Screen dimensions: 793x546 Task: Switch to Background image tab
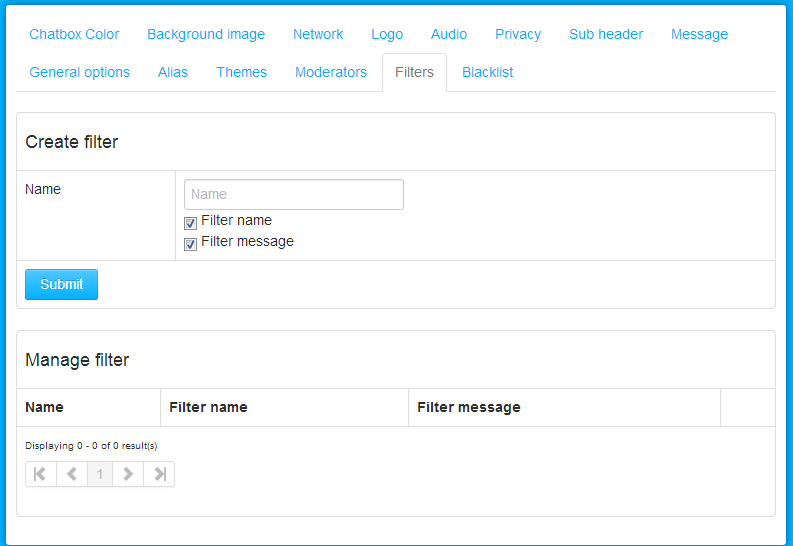206,34
